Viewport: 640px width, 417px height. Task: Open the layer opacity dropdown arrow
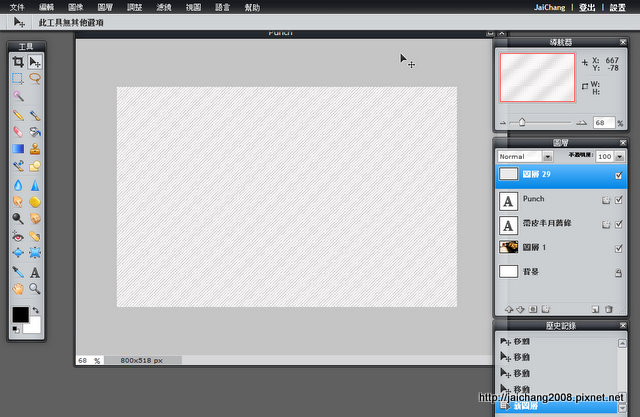click(x=620, y=157)
